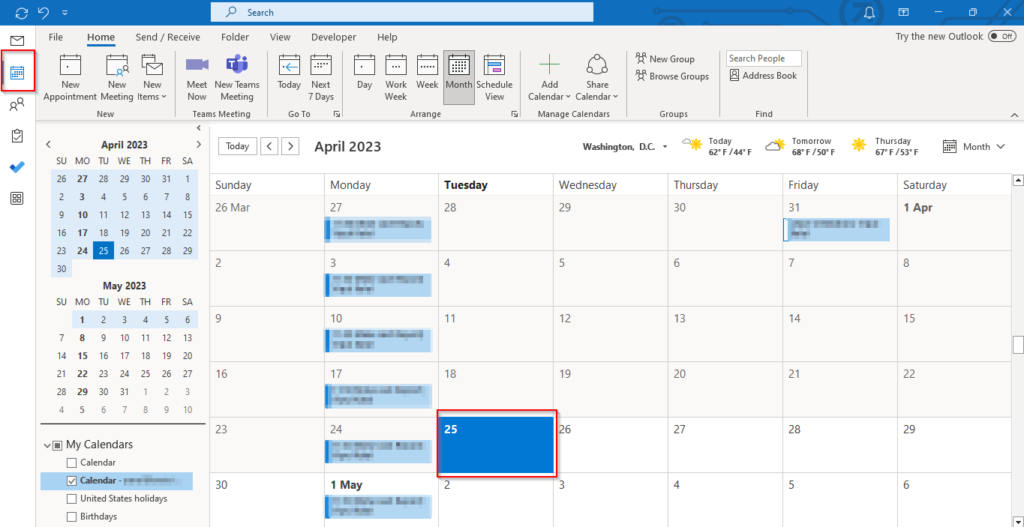The width and height of the screenshot is (1024, 527).
Task: Check the first Calendar checkbox under My Calendars
Action: pyautogui.click(x=72, y=462)
